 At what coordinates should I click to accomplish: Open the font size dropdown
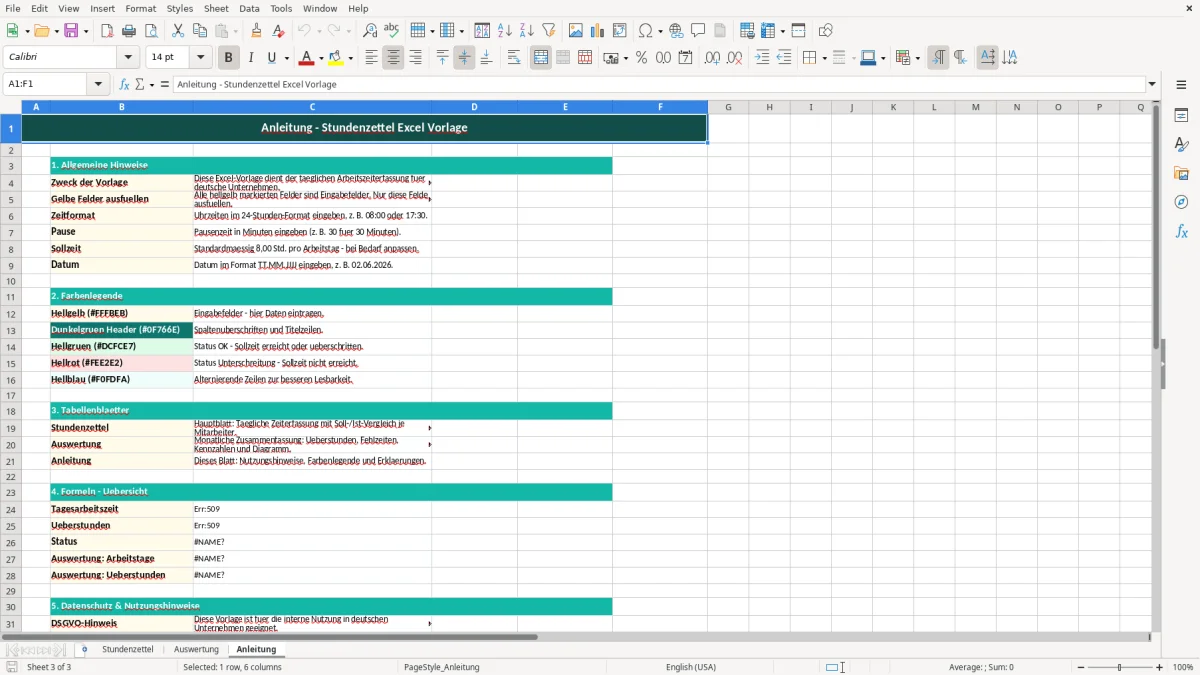point(201,58)
